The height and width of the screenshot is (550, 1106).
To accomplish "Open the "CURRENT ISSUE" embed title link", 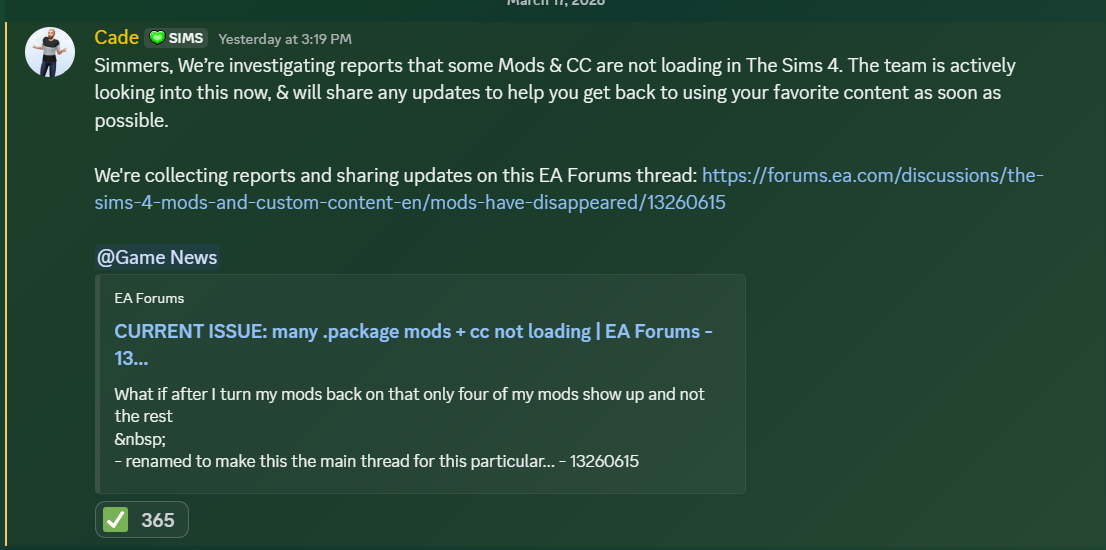I will point(413,332).
